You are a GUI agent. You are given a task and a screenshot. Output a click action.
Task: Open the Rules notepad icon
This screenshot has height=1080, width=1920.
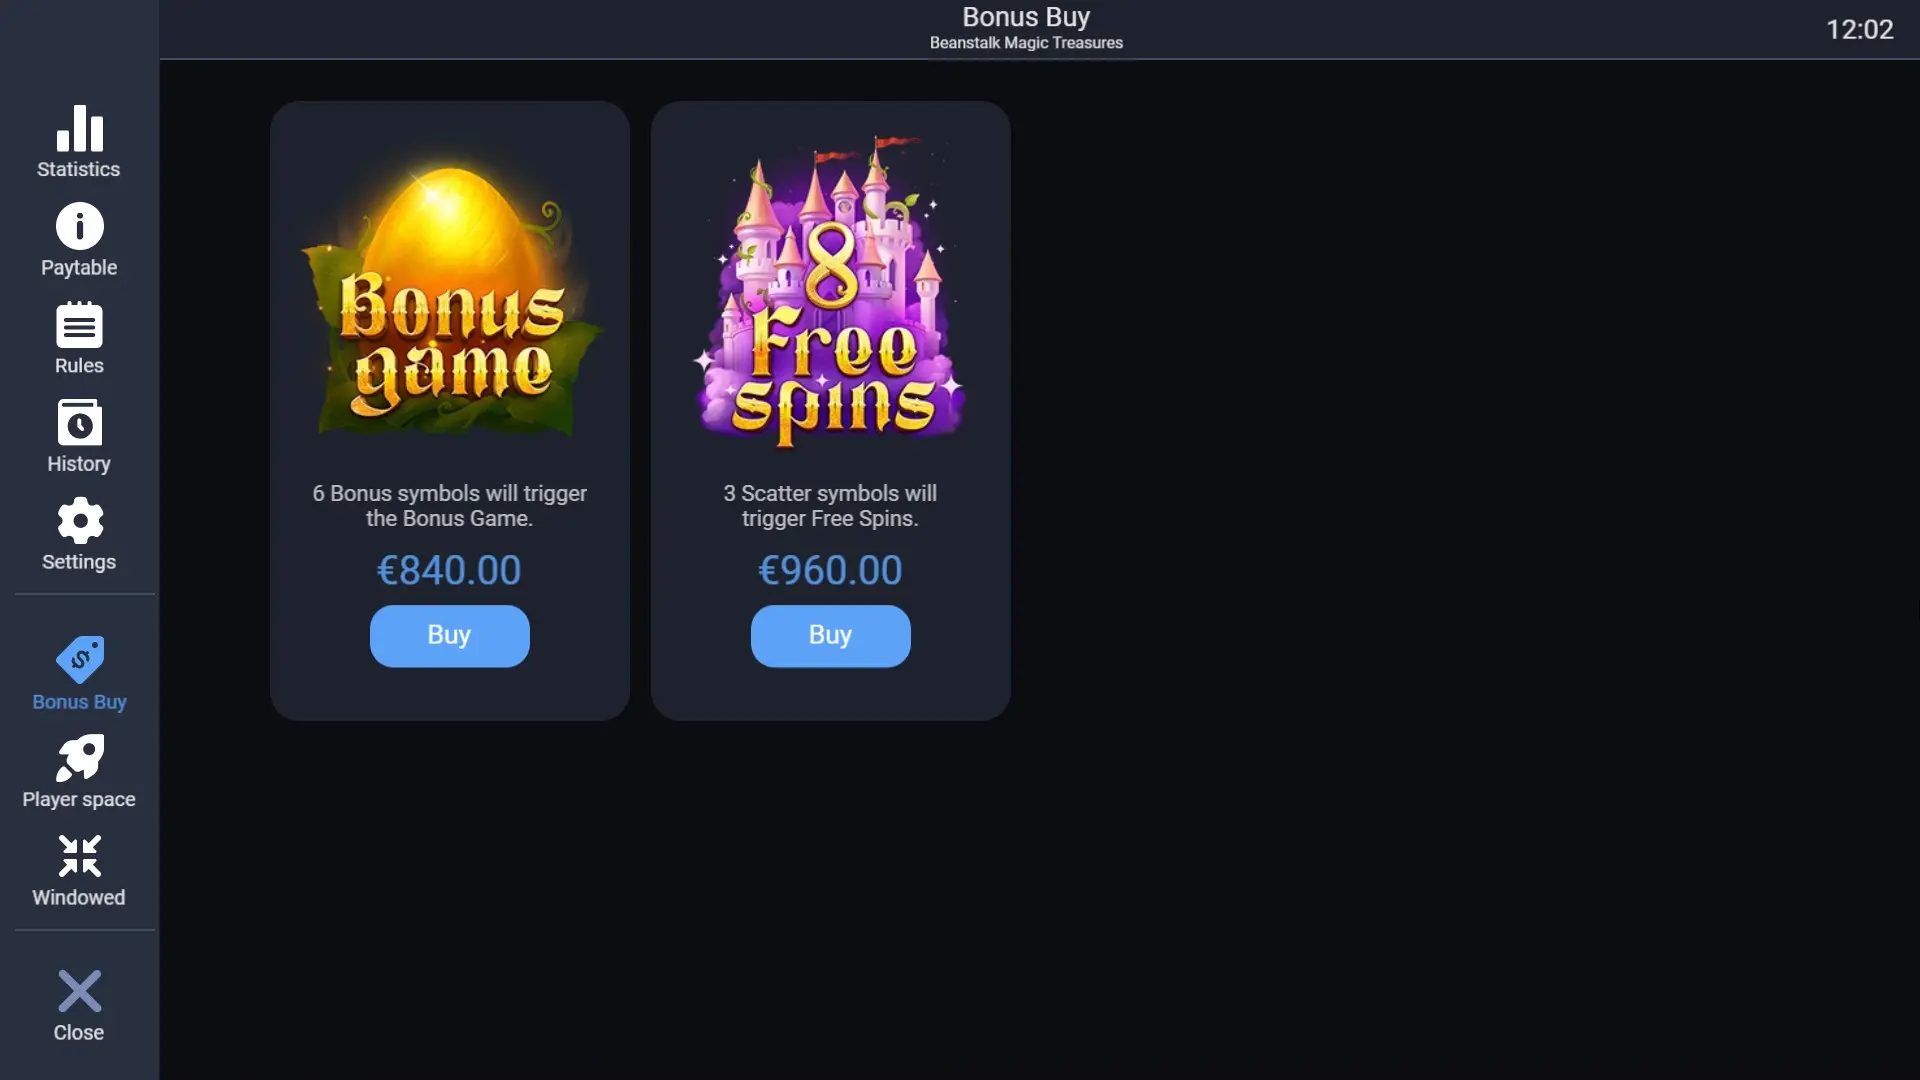[79, 325]
